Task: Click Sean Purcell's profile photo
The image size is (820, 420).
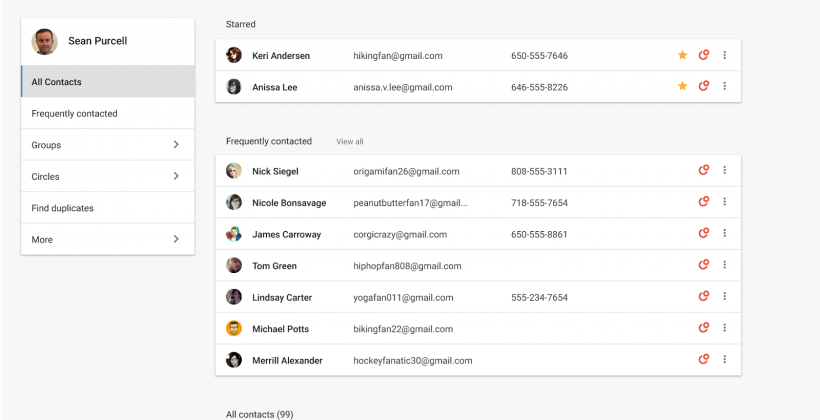Action: (x=45, y=41)
